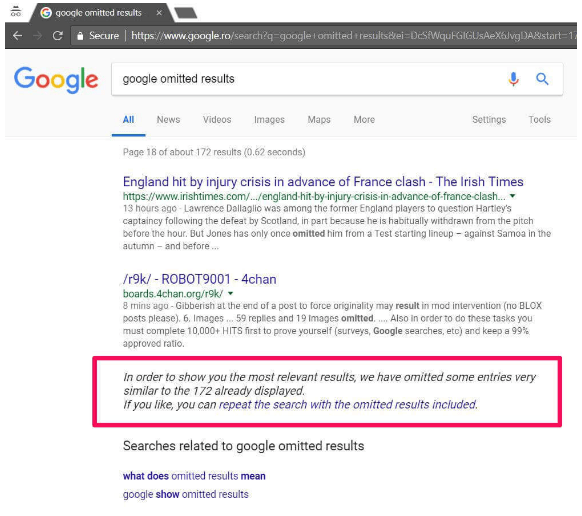Open related search google show omitted results
582x516 pixels.
pos(186,494)
